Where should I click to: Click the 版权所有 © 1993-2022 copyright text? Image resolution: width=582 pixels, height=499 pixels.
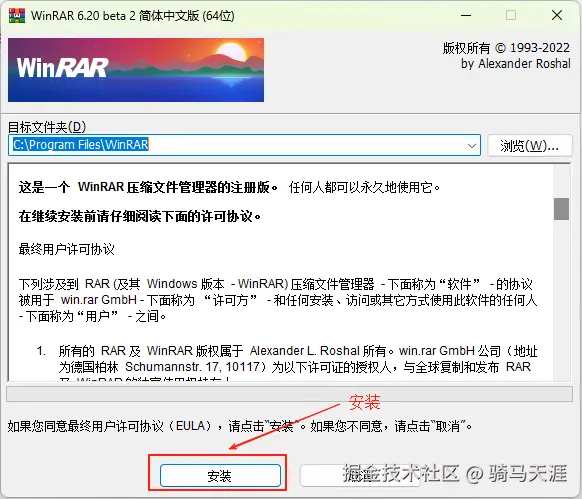[506, 48]
